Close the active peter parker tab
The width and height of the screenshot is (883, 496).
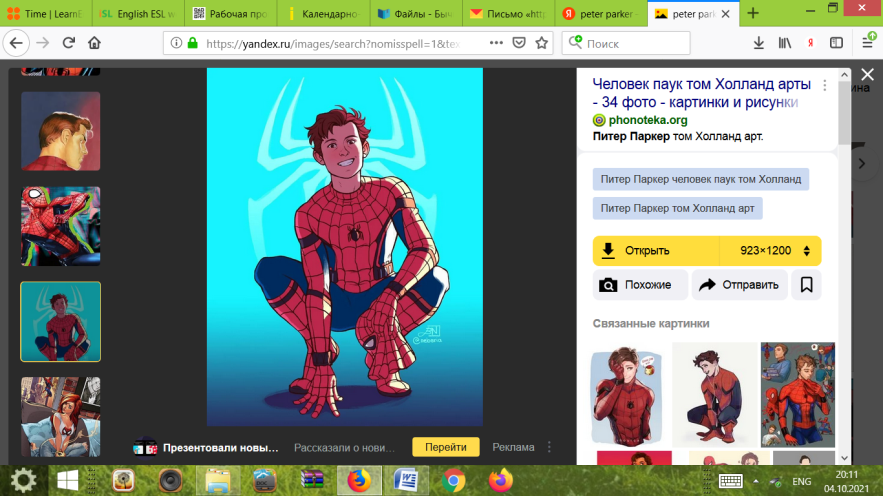[726, 14]
